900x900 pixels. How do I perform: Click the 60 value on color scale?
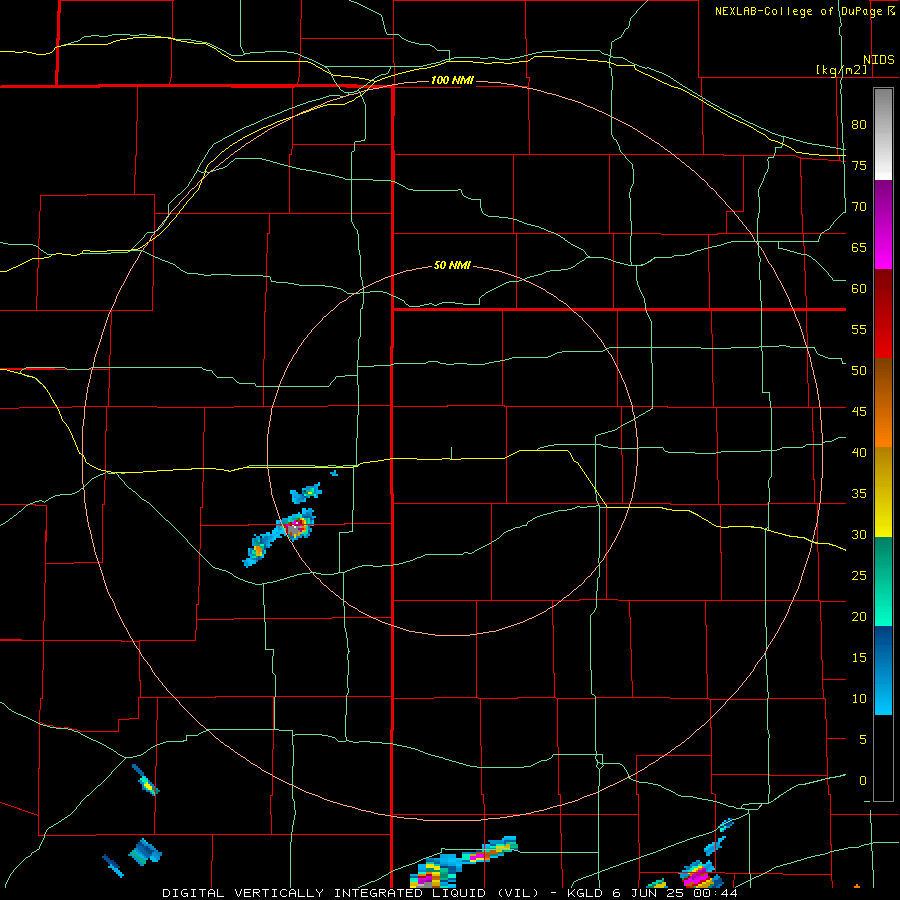click(x=859, y=289)
